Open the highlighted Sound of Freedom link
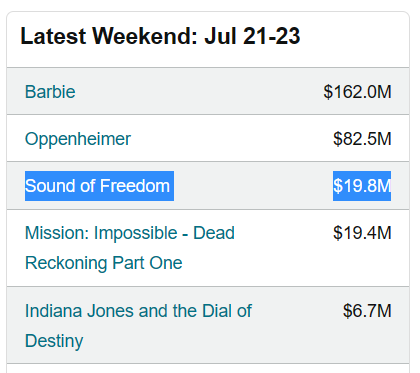Viewport: 420px width, 373px height. coord(99,186)
